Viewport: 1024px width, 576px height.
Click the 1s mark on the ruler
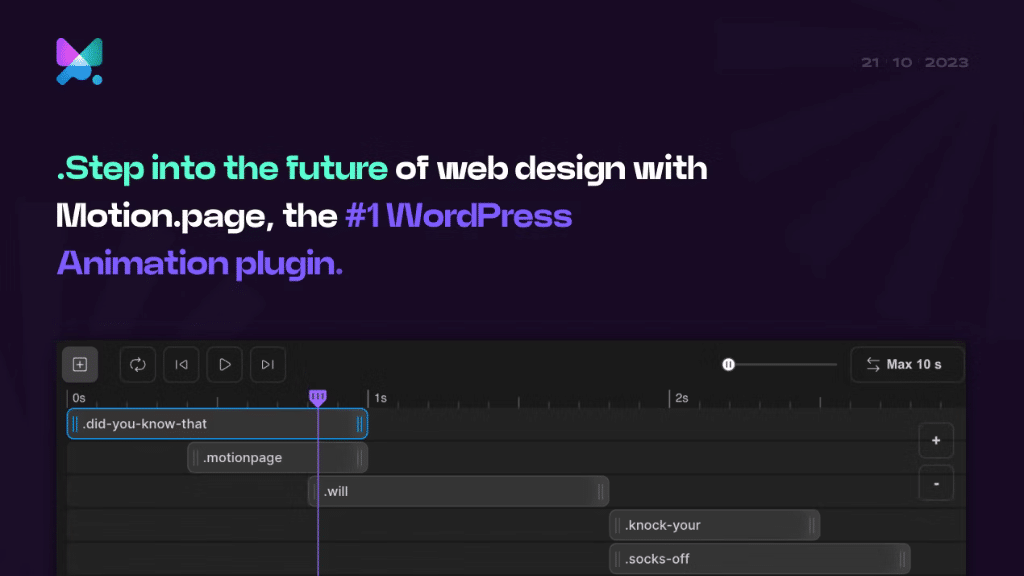380,398
